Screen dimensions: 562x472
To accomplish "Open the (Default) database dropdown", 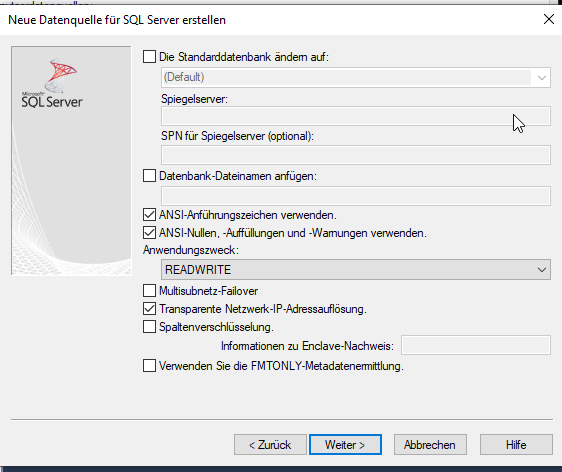I will coord(542,77).
